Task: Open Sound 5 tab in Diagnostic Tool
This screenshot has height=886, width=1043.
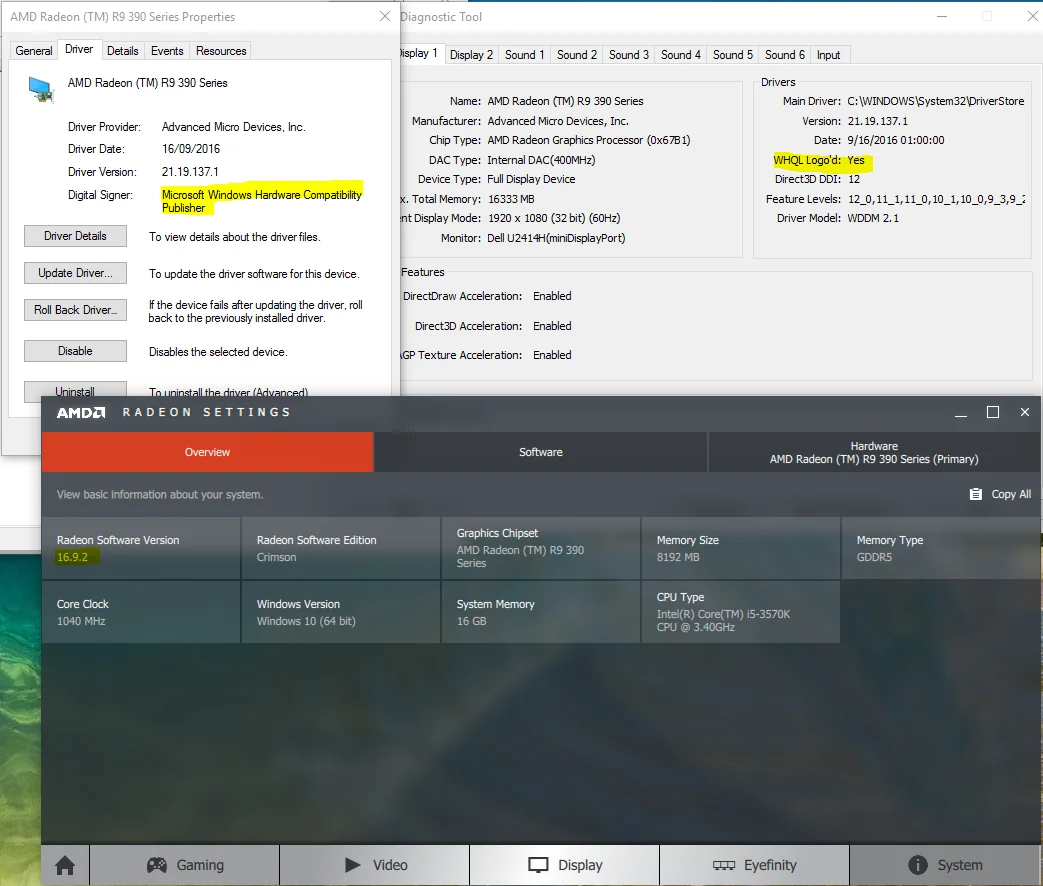Action: pyautogui.click(x=732, y=55)
